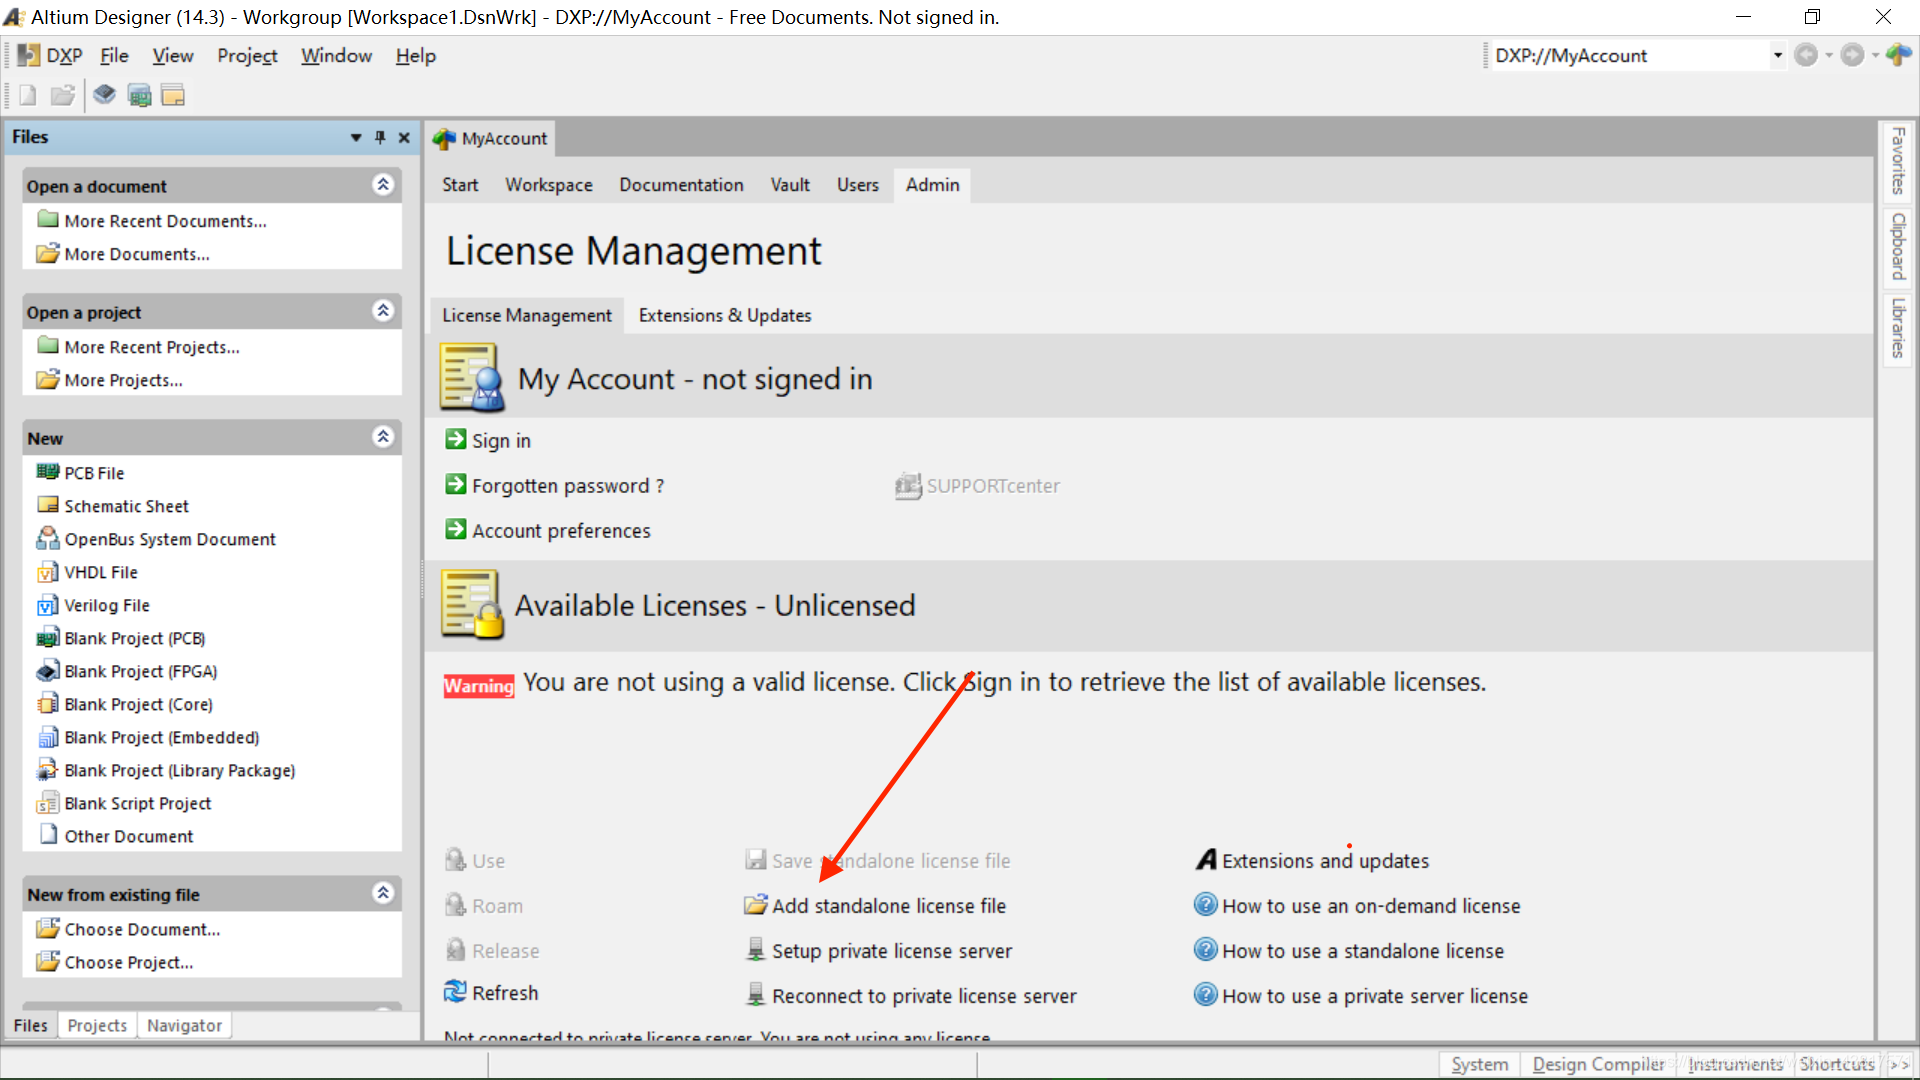The height and width of the screenshot is (1080, 1920).
Task: Click the home page icon top right
Action: [x=1899, y=55]
